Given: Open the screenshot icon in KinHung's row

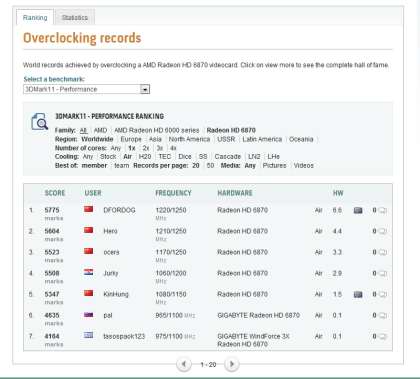Looking at the screenshot, I should click(x=358, y=294).
